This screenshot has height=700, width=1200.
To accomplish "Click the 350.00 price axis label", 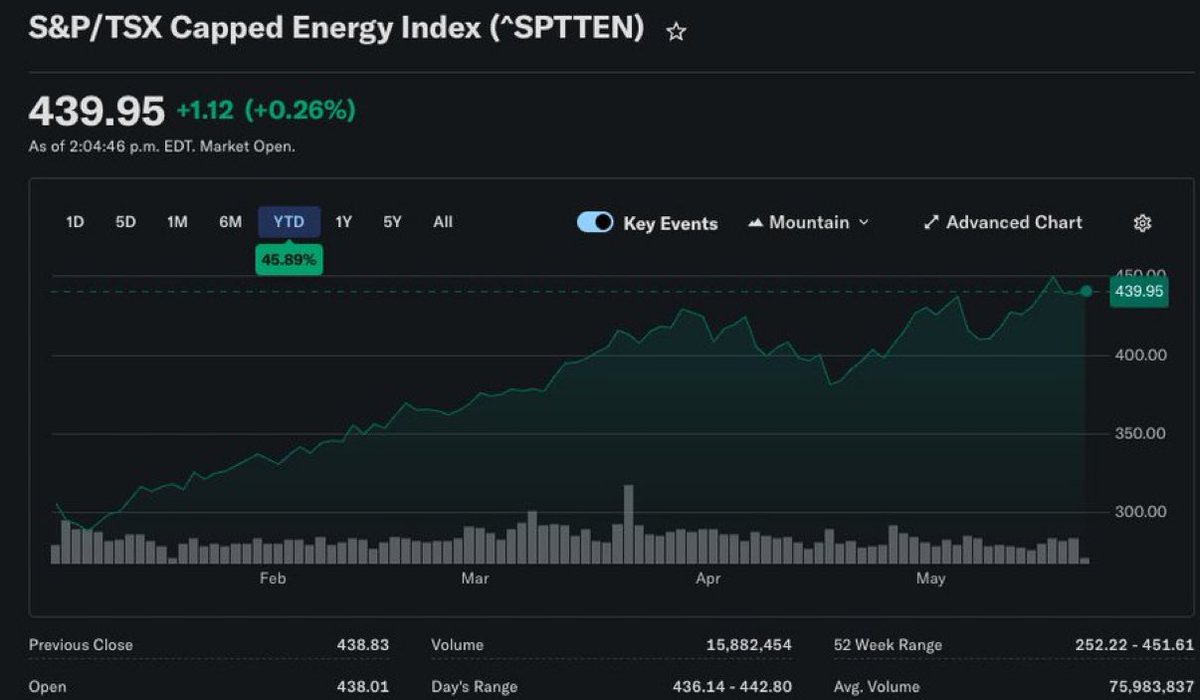I will tap(1139, 433).
